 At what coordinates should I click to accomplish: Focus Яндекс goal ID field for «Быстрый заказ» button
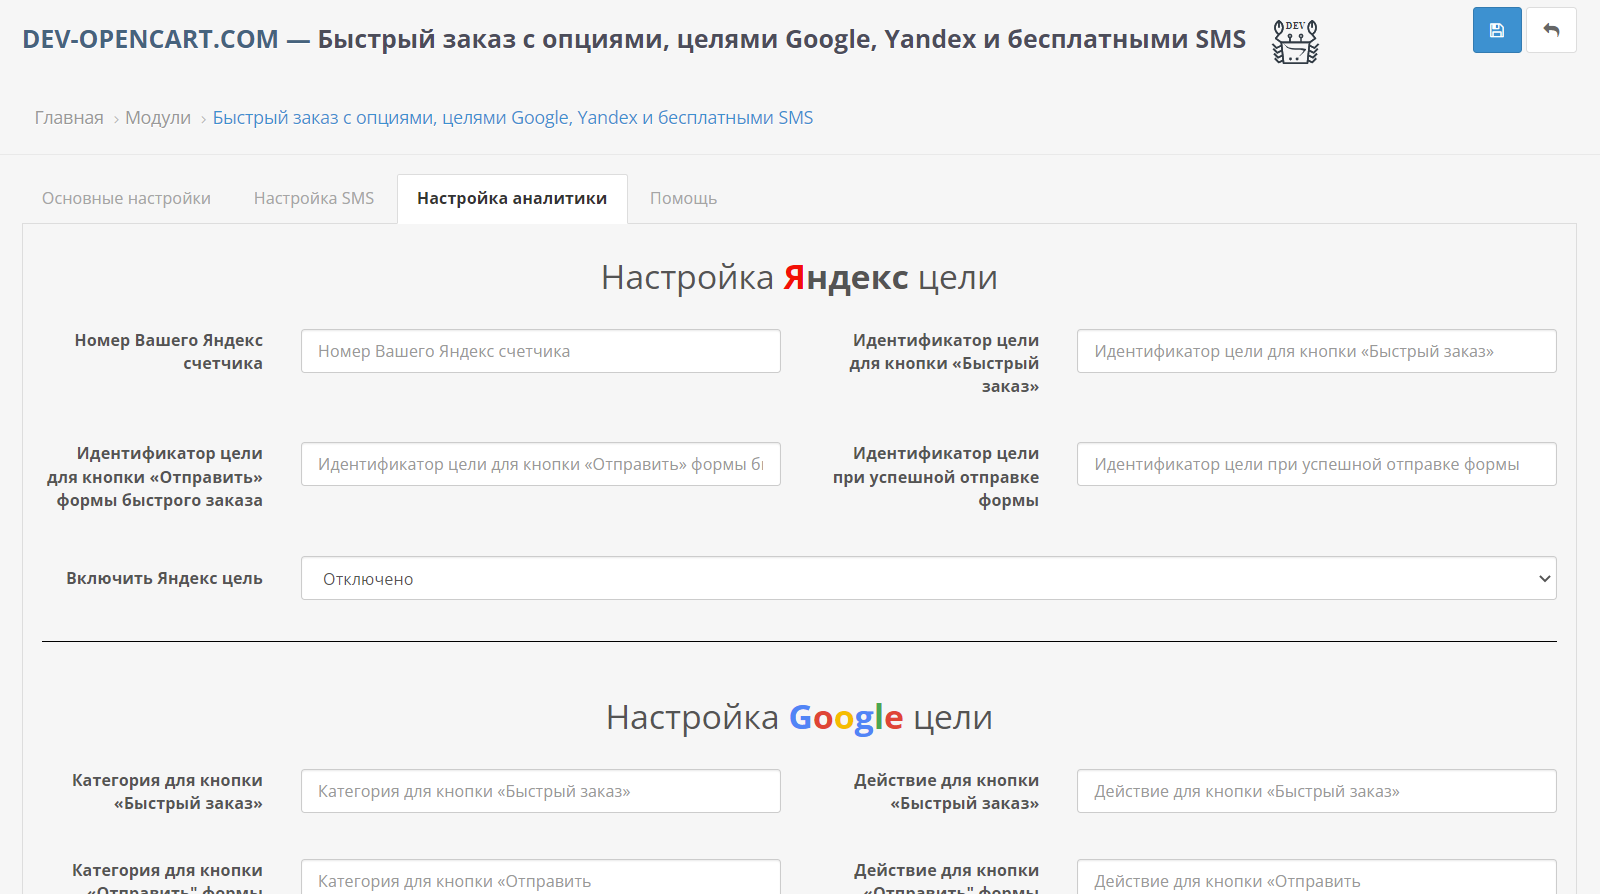tap(1317, 351)
